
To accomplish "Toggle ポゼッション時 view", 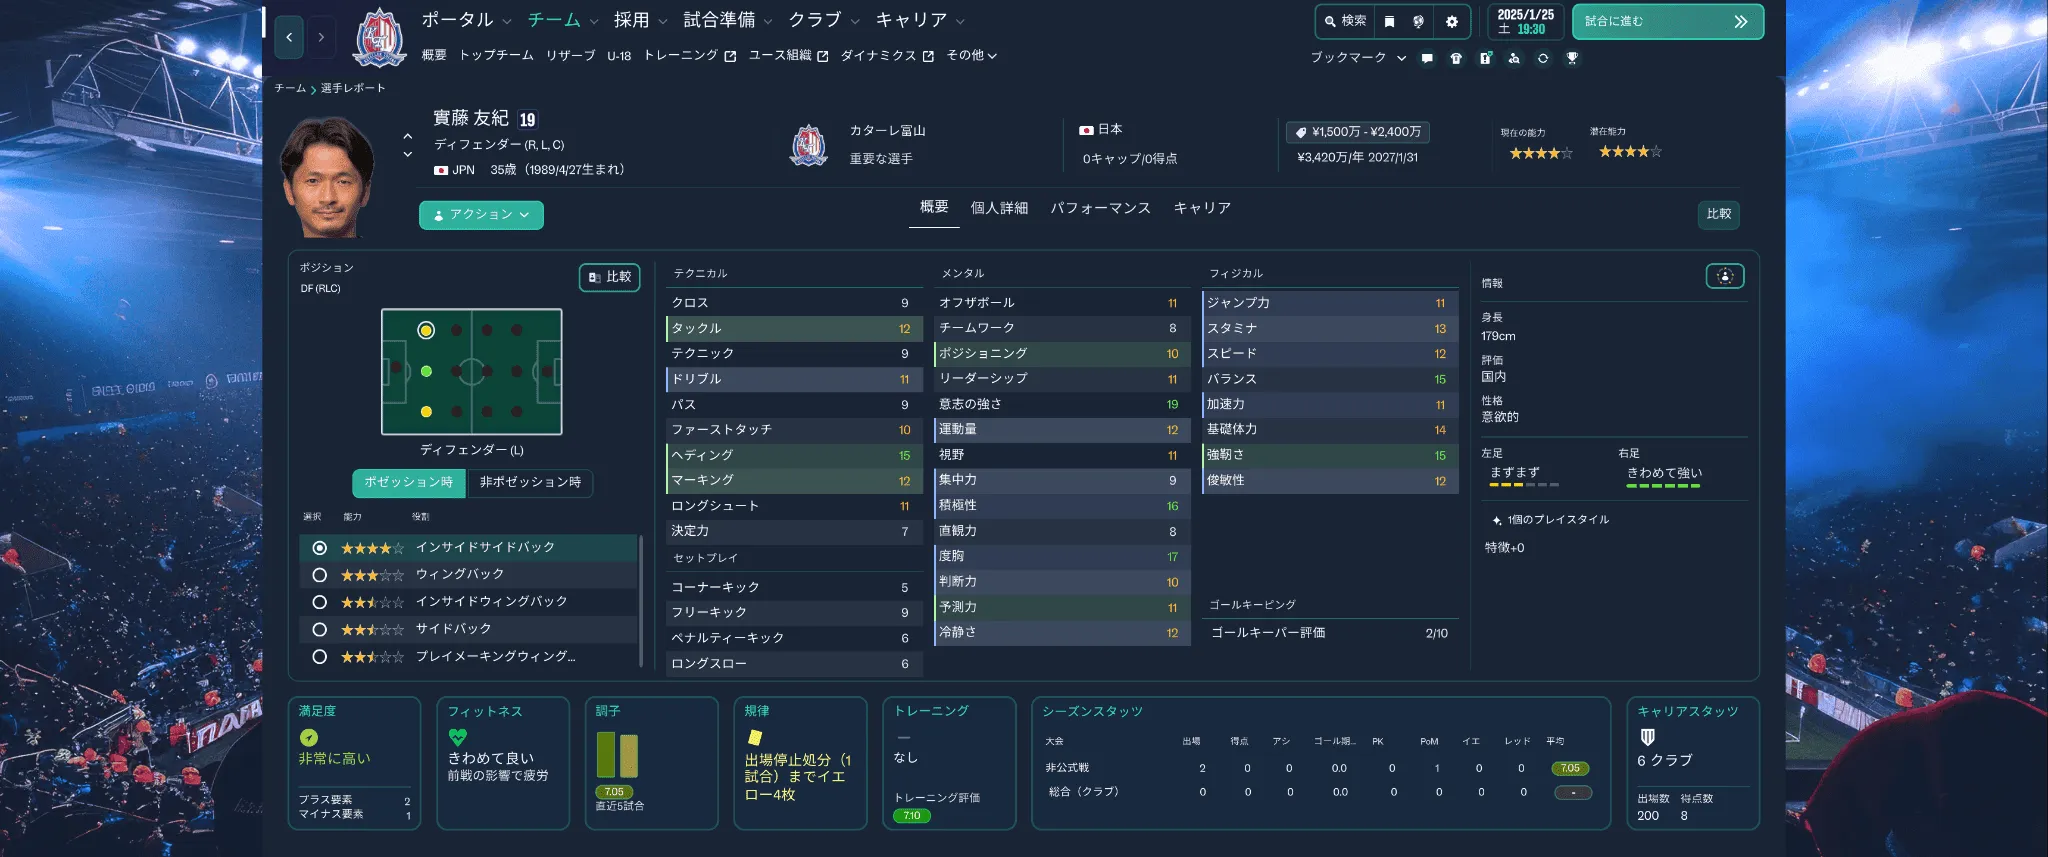I will coord(408,483).
